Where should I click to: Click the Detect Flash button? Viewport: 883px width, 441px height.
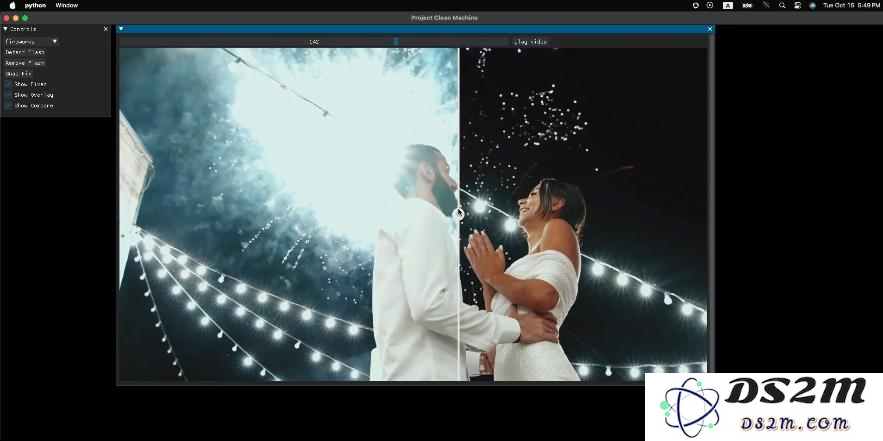(x=25, y=52)
